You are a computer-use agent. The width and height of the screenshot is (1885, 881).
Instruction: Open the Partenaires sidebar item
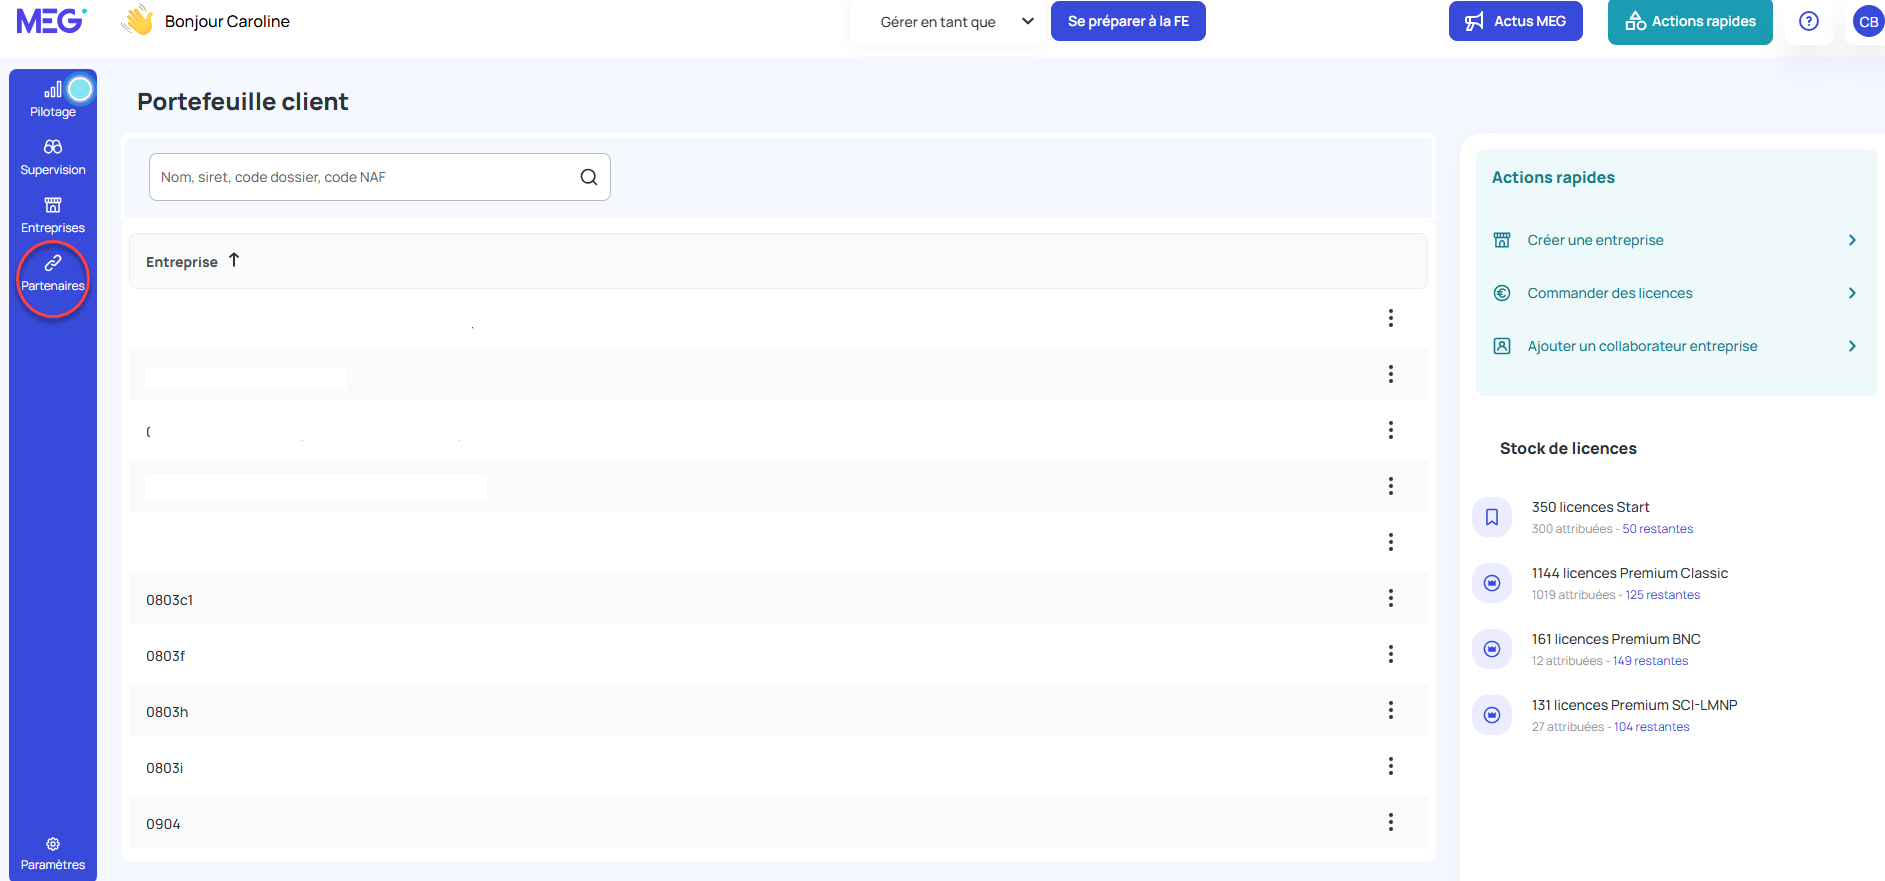pyautogui.click(x=53, y=274)
